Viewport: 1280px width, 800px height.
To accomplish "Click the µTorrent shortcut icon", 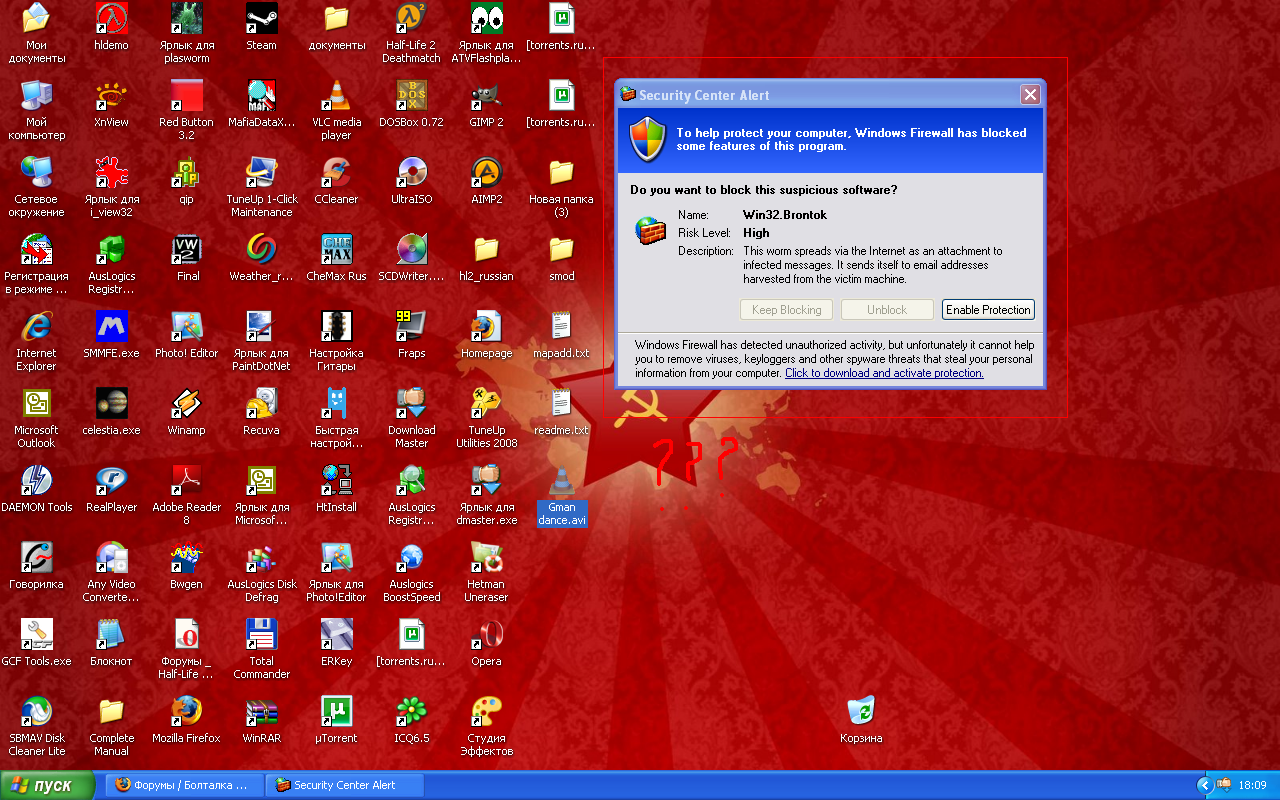I will click(x=337, y=711).
